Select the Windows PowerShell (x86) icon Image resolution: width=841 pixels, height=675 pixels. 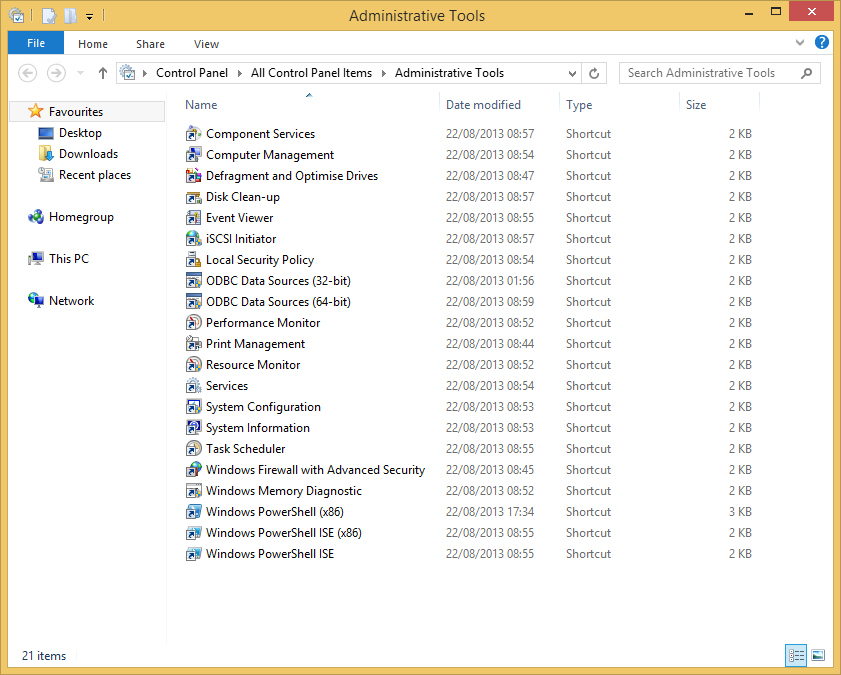pos(193,511)
